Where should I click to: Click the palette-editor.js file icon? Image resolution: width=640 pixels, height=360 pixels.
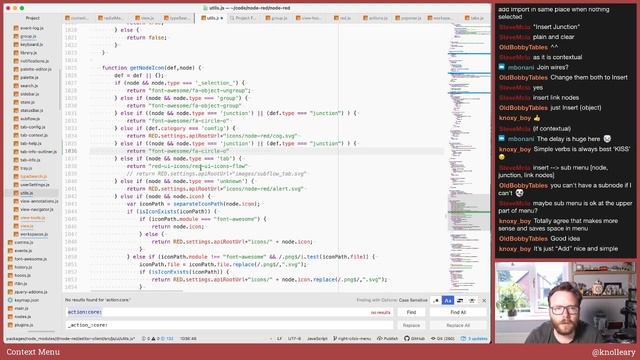pos(16,69)
